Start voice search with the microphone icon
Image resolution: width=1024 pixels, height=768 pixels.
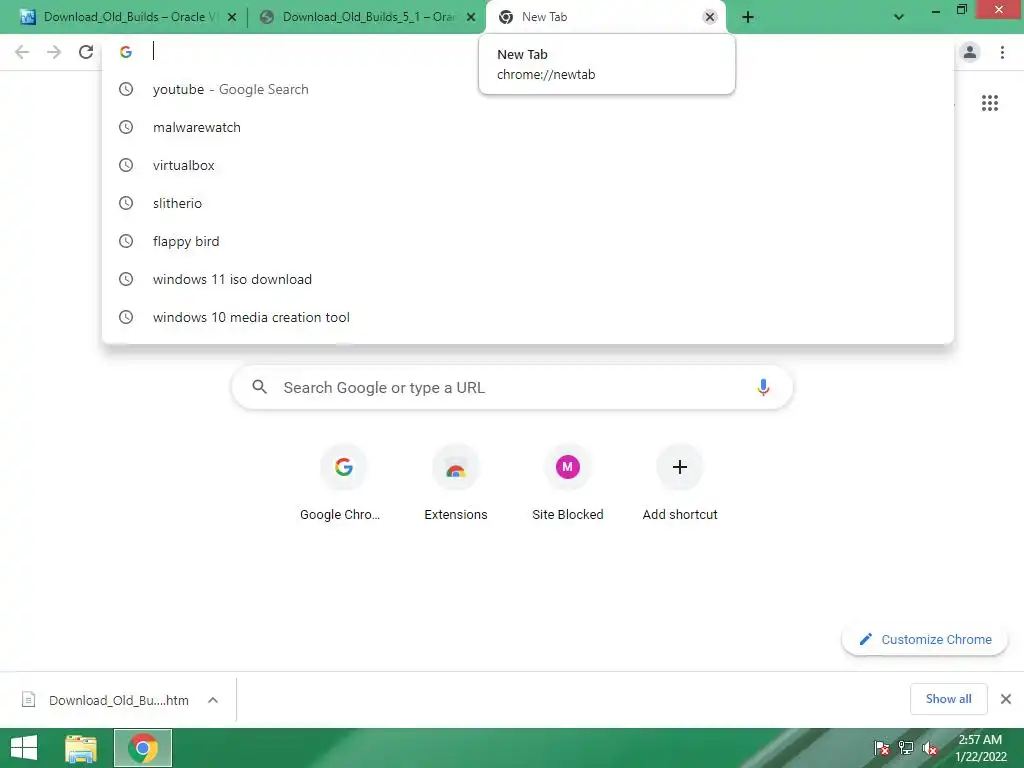pyautogui.click(x=763, y=387)
